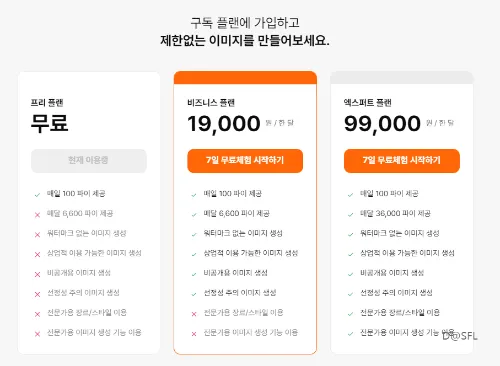Click check beside Expert plan monthly 36,000 pie
Image resolution: width=500 pixels, height=366 pixels.
coord(350,215)
